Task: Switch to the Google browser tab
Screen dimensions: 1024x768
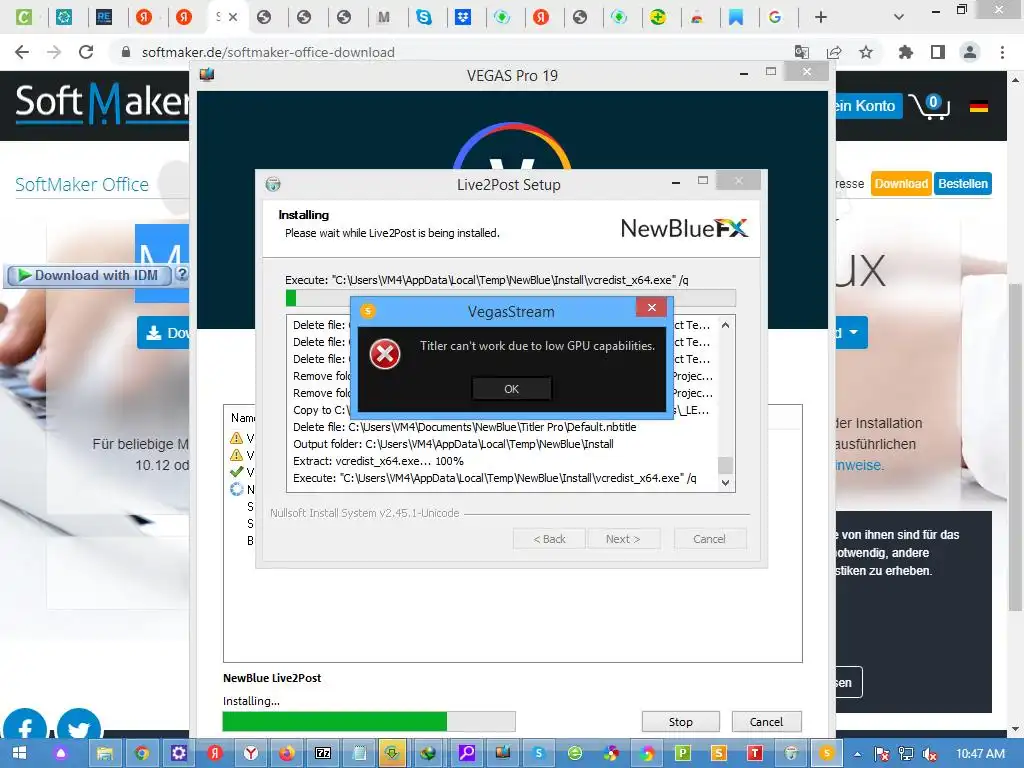Action: [775, 17]
